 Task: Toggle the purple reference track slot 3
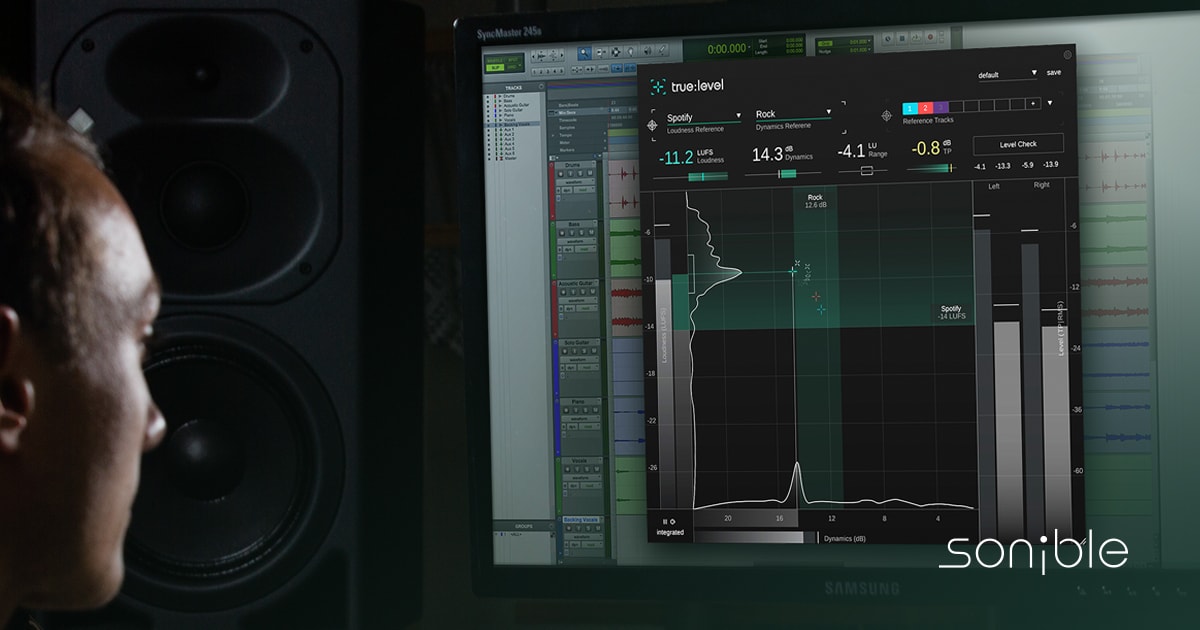point(941,108)
